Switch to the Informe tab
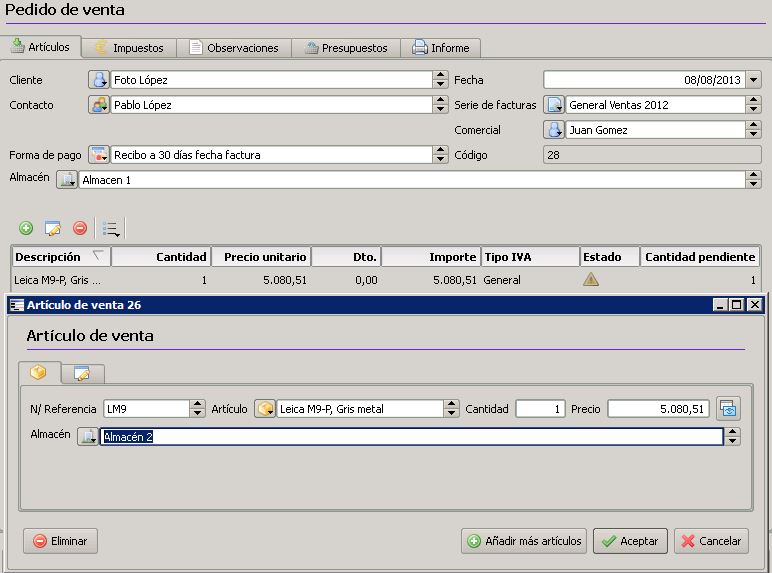 (441, 48)
